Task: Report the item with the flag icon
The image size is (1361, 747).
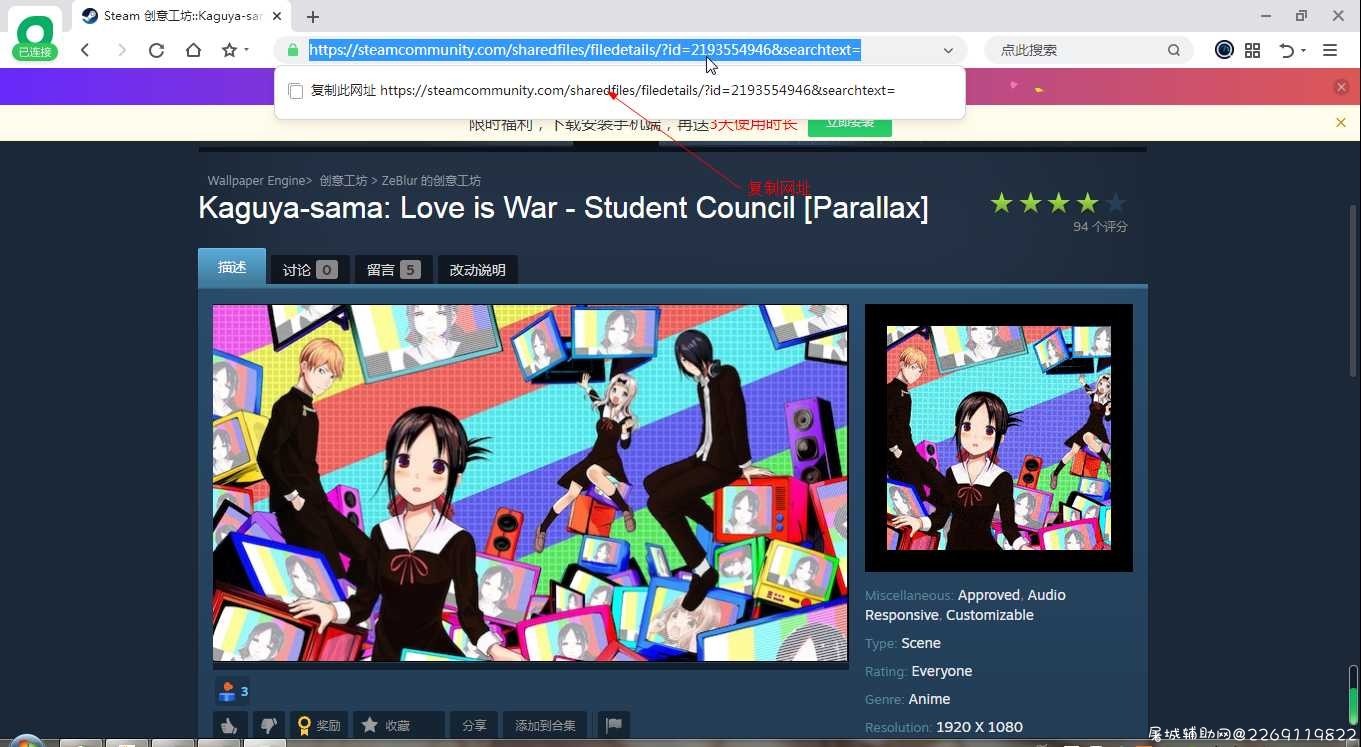Action: (x=614, y=725)
